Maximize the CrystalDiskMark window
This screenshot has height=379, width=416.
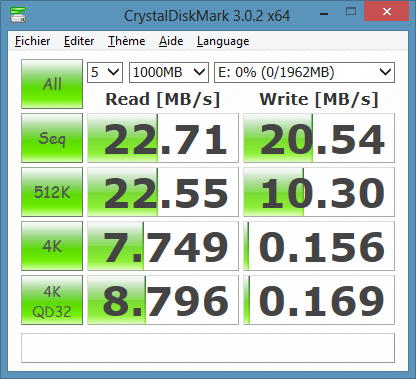[351, 12]
